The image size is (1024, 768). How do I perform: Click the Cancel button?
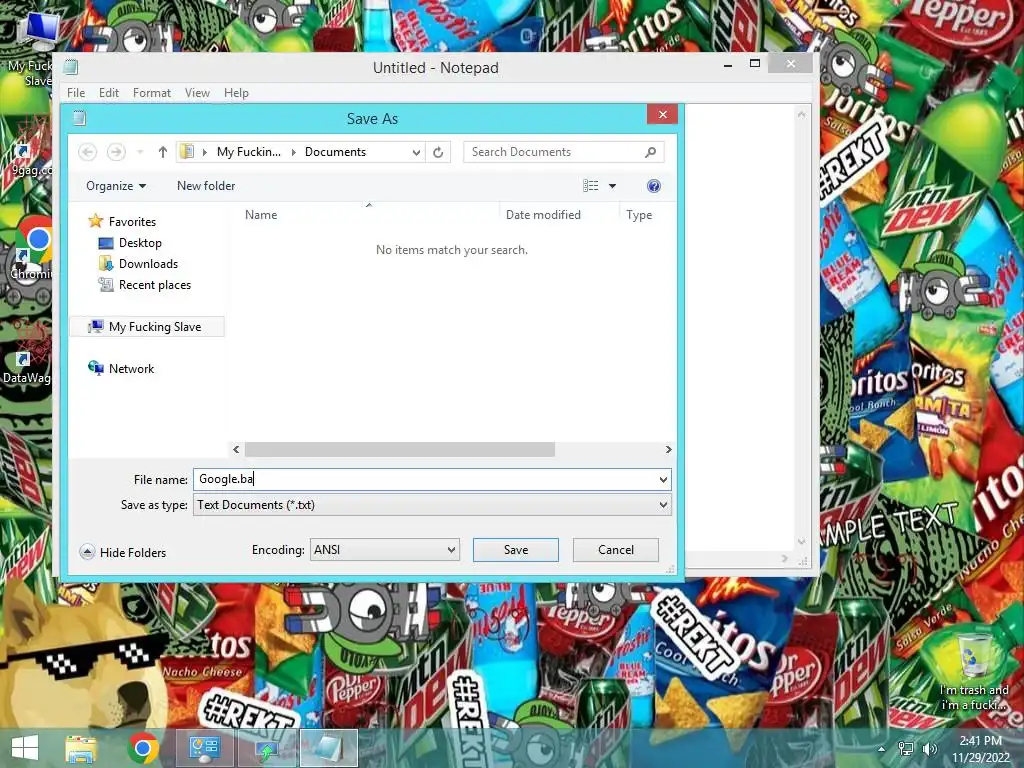click(x=616, y=550)
